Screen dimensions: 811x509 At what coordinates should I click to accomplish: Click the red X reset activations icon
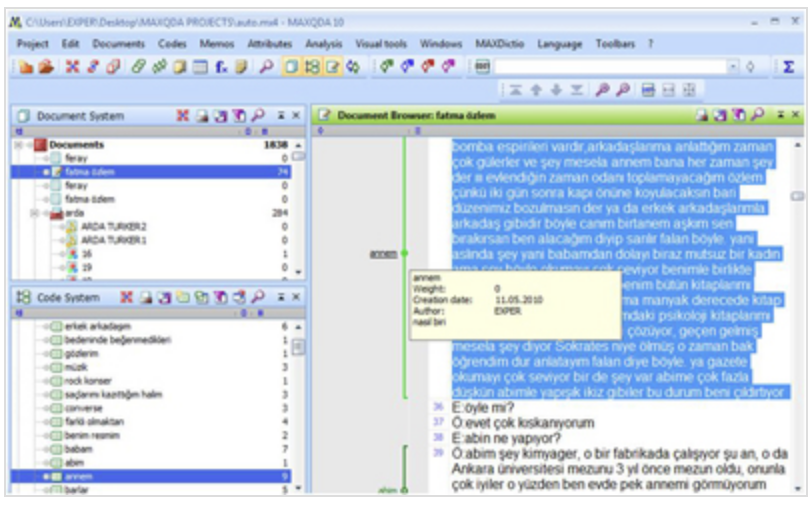pyautogui.click(x=72, y=67)
